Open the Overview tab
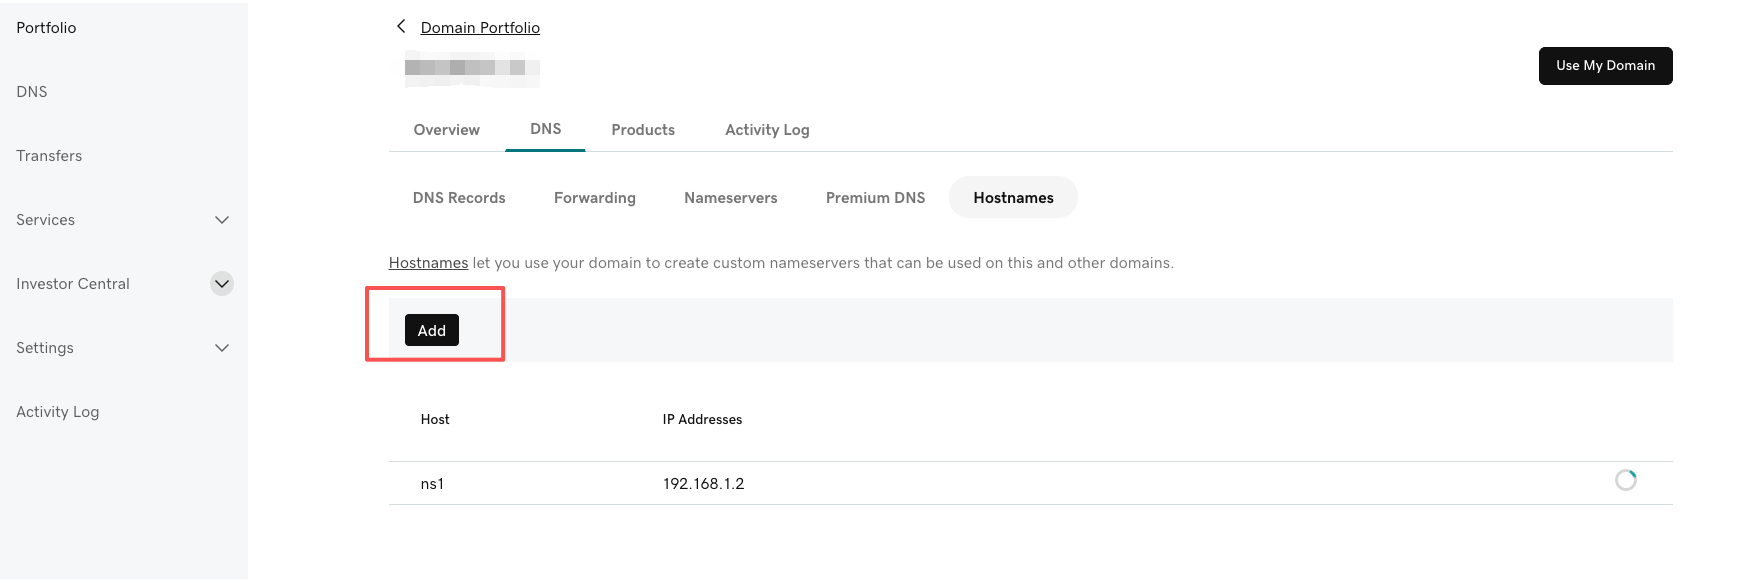 coord(446,130)
